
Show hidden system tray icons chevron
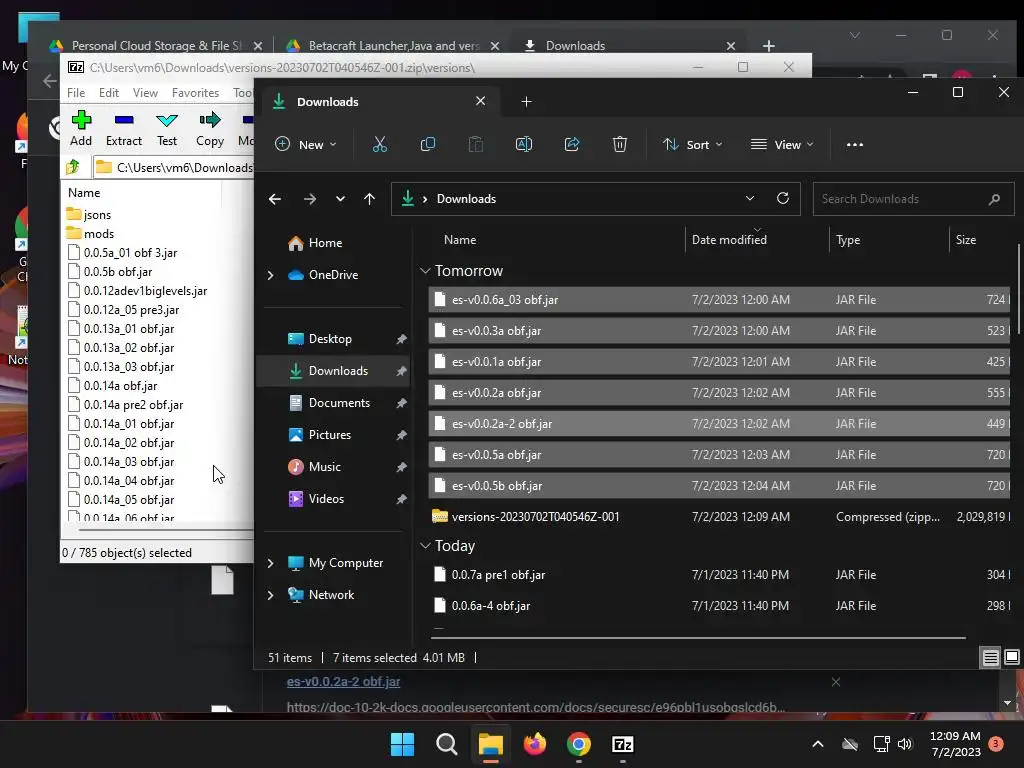click(818, 744)
